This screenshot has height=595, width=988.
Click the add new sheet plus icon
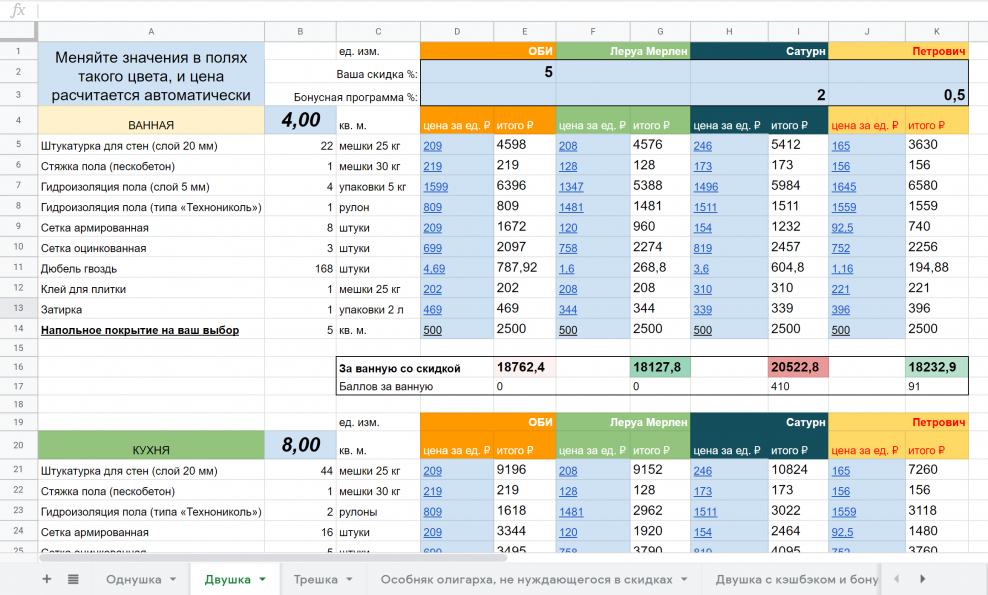46,579
